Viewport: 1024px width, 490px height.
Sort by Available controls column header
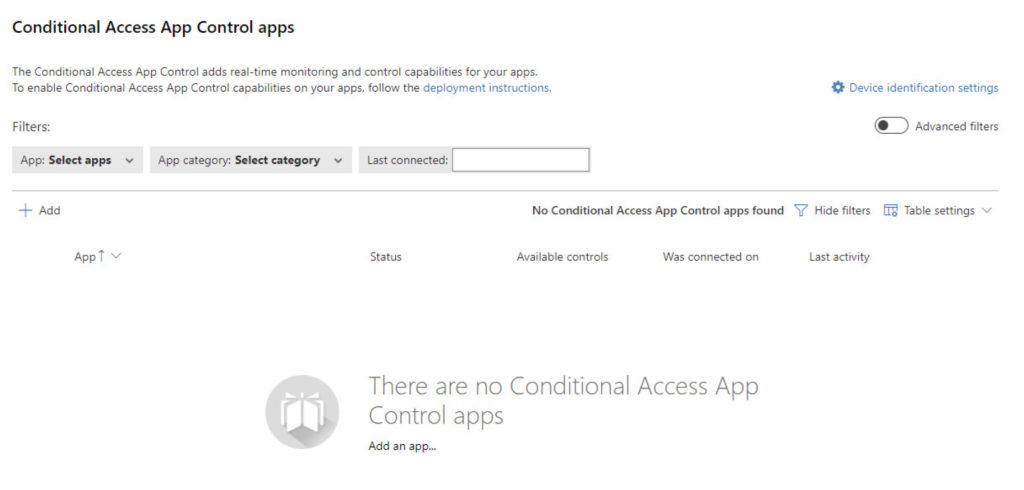(x=562, y=257)
